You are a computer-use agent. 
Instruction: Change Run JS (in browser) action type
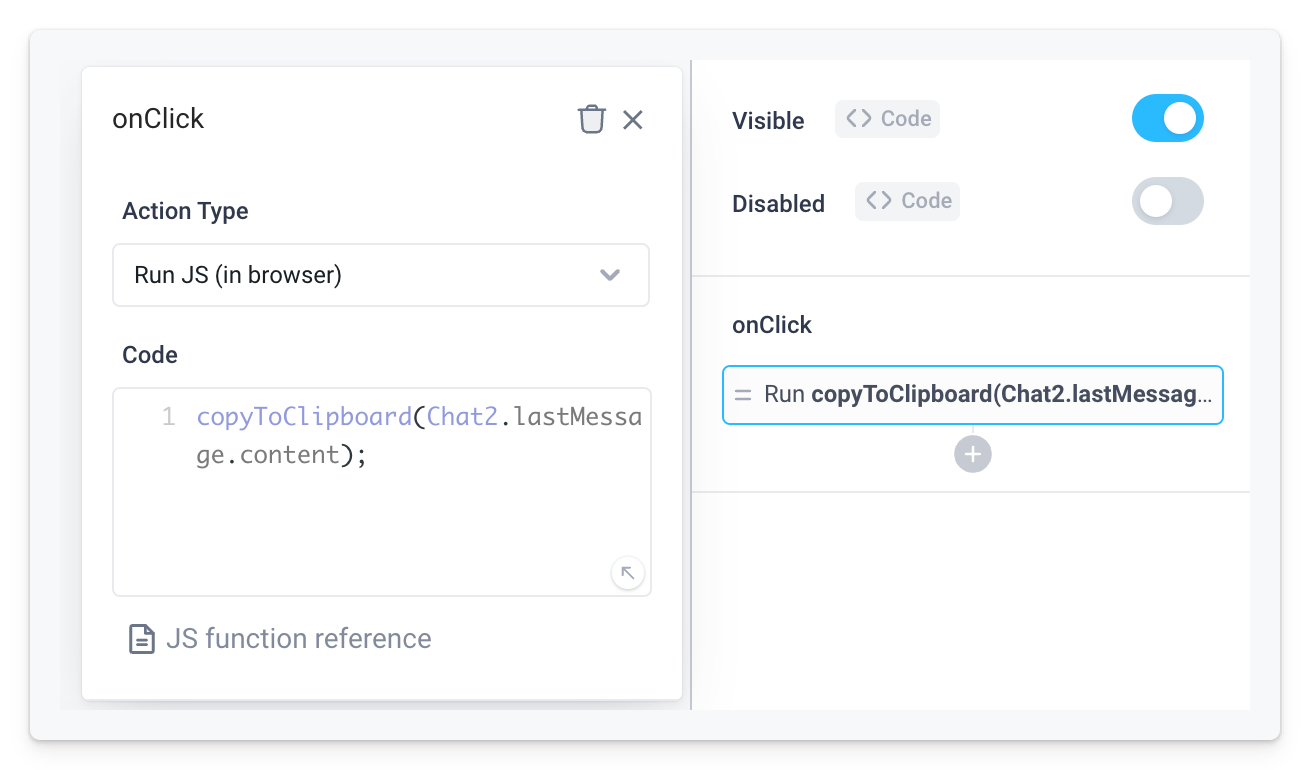tap(380, 275)
